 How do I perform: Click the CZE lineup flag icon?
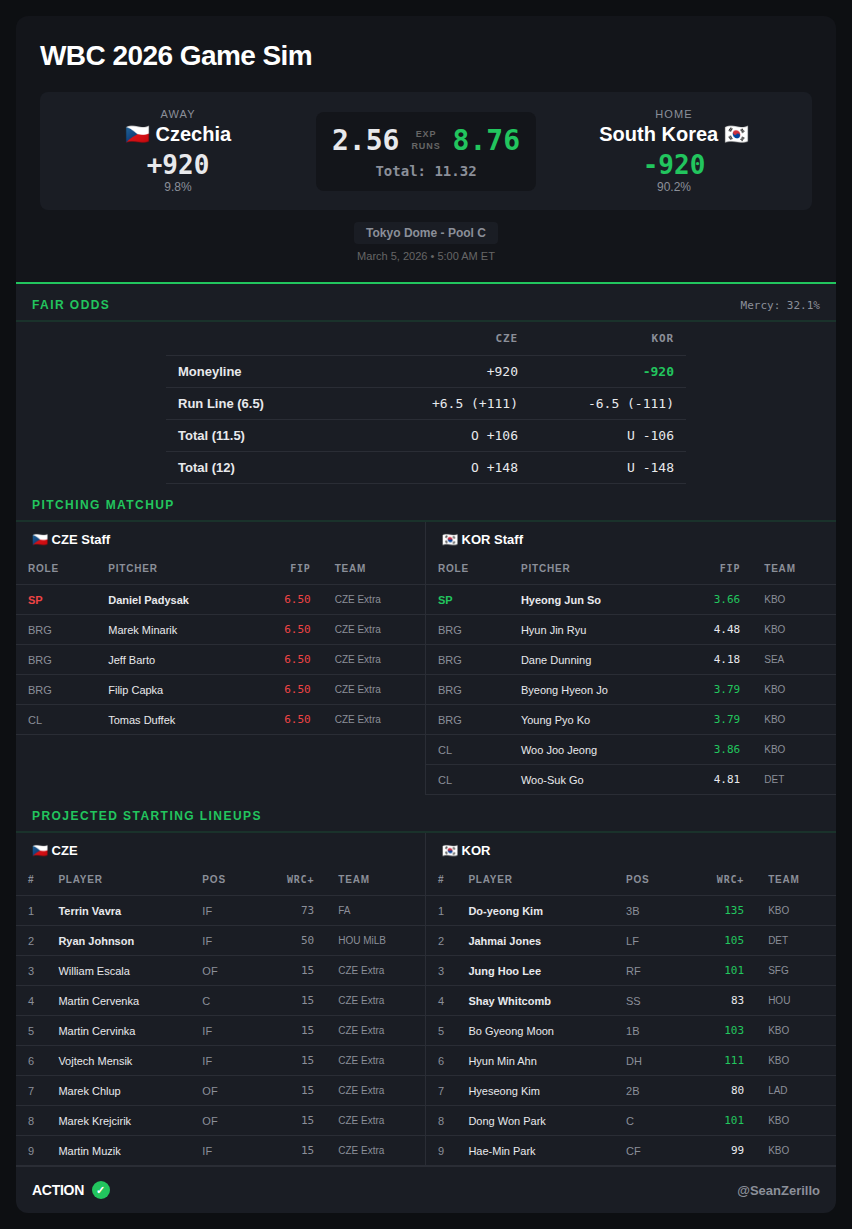pos(40,851)
